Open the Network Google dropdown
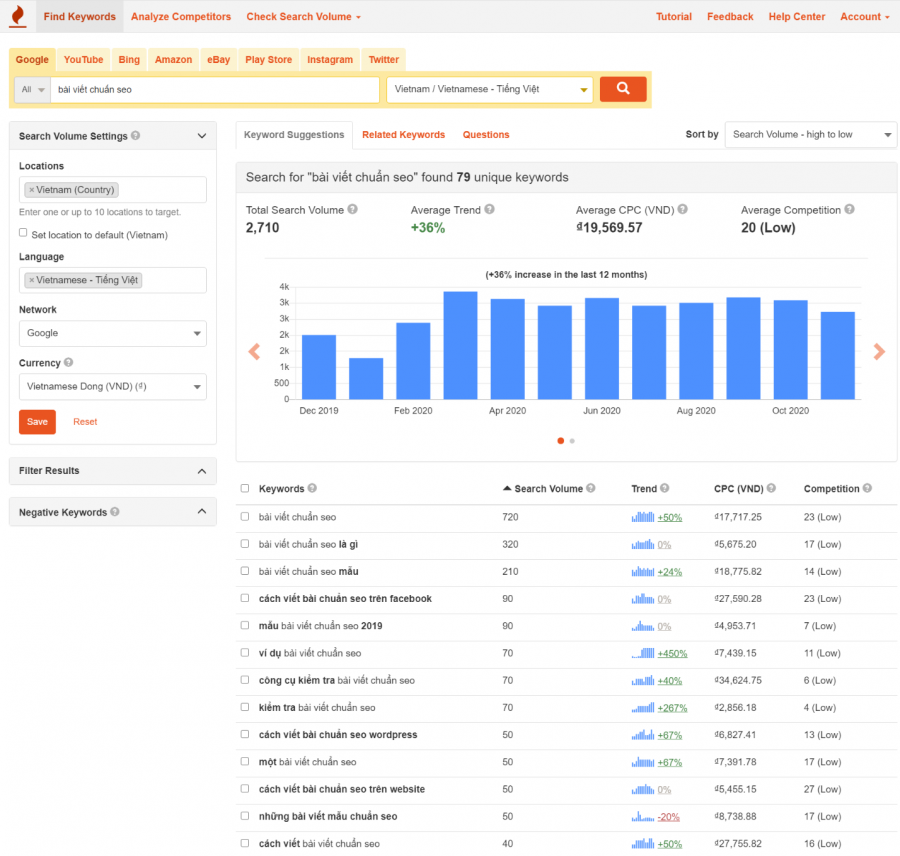This screenshot has width=900, height=856. 112,333
